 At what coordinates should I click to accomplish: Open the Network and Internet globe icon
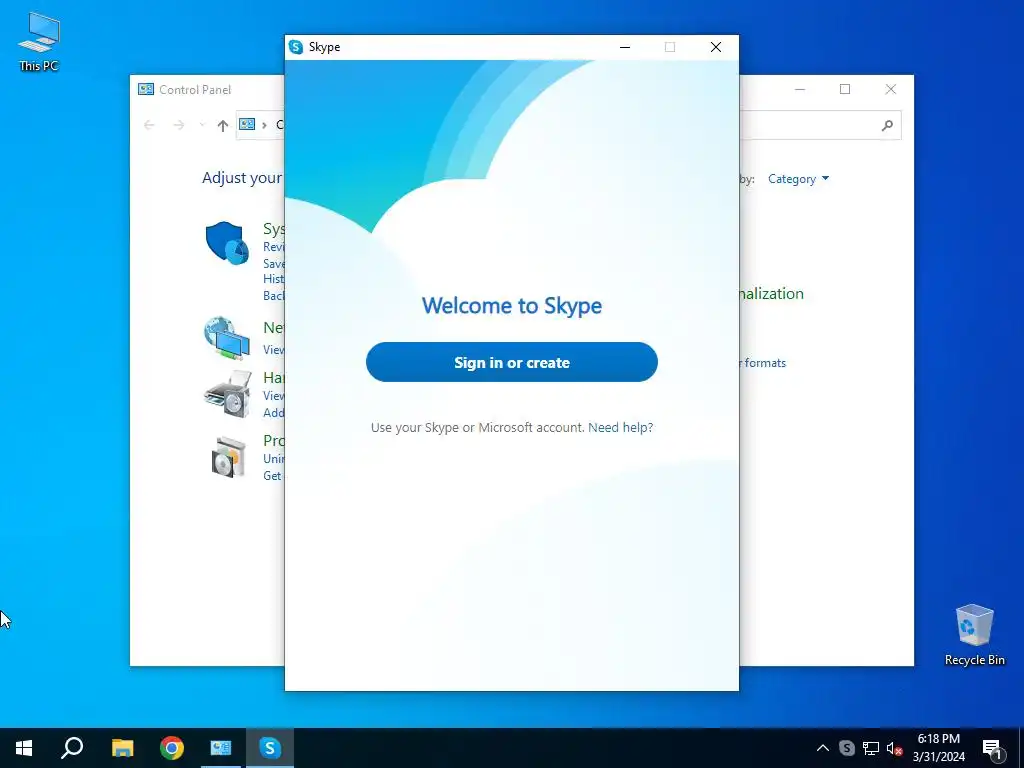pos(227,338)
